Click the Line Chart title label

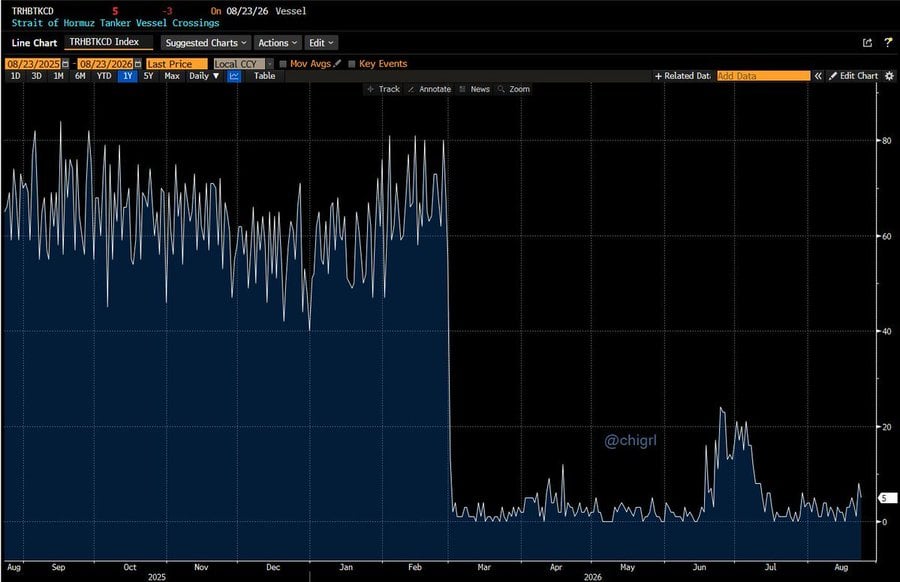coord(34,43)
